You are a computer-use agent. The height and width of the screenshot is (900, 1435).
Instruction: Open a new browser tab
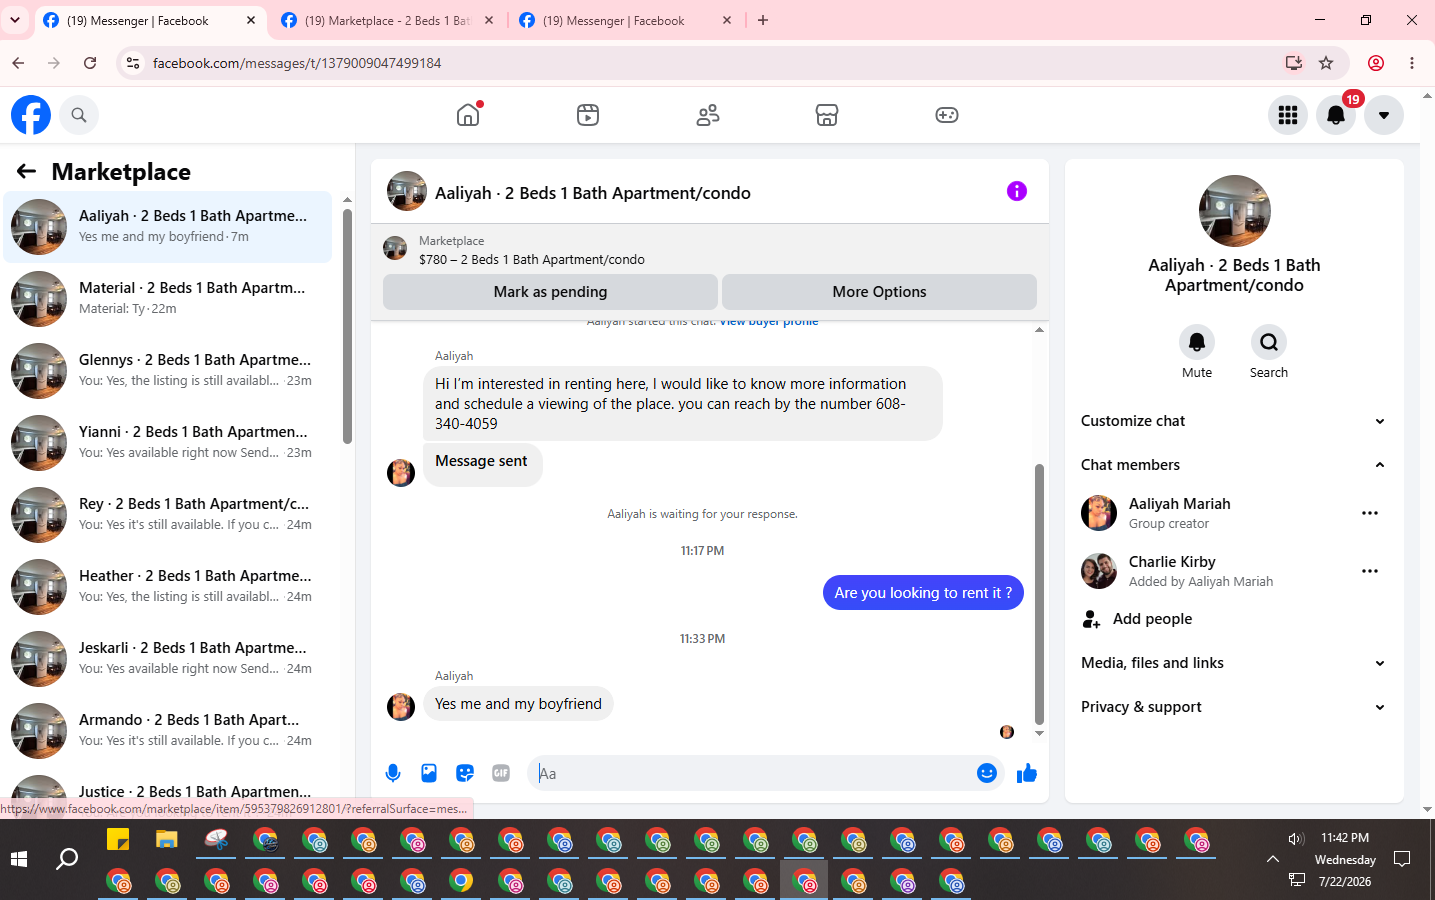[x=763, y=20]
